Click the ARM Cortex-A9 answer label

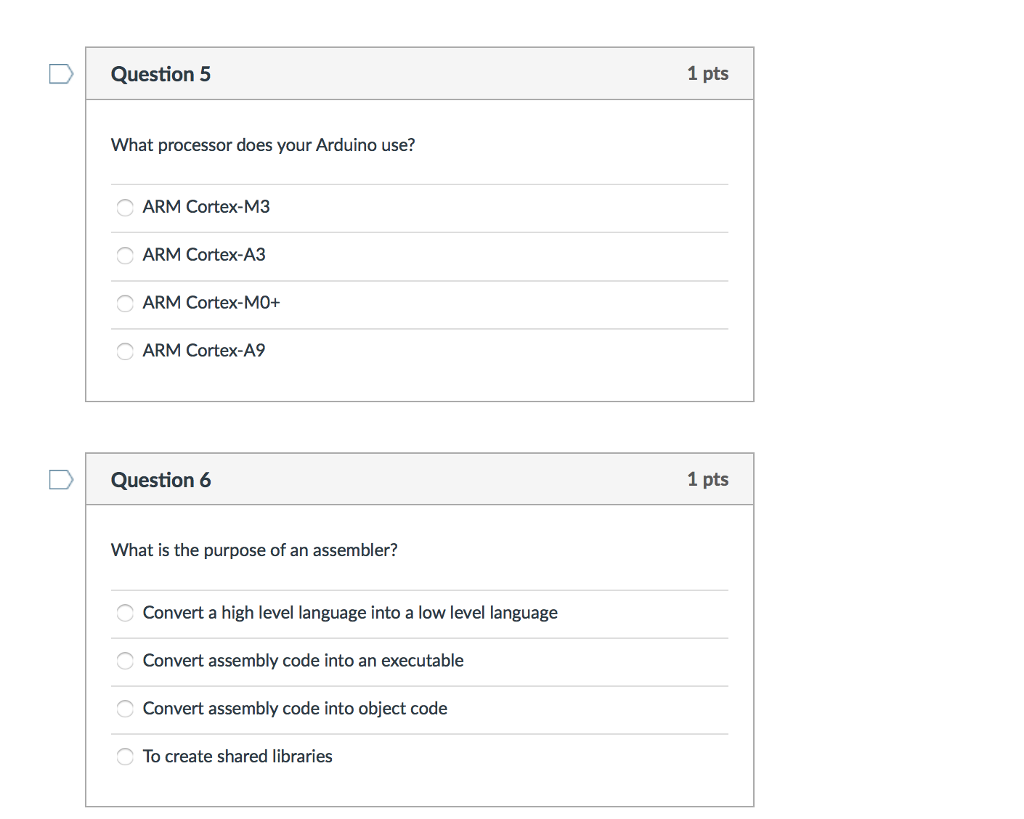[x=204, y=351]
